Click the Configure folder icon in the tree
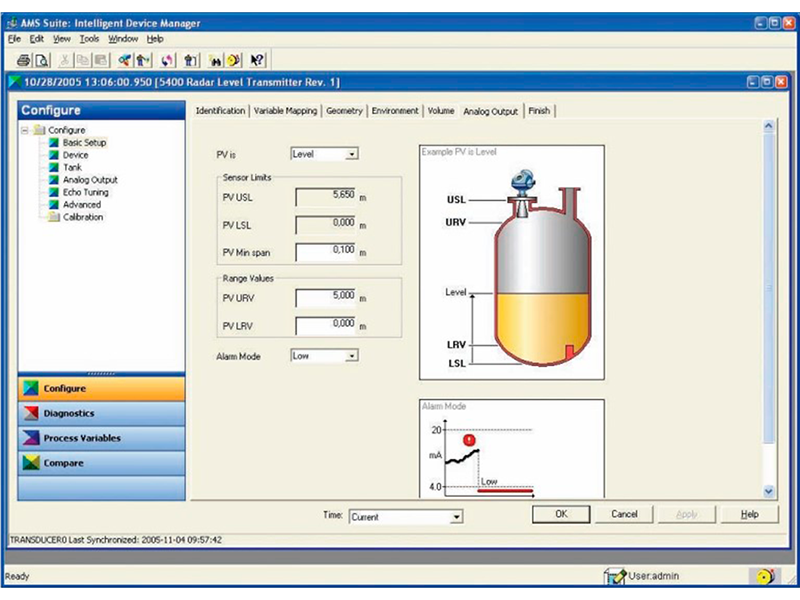Viewport: 800px width, 600px height. coord(39,130)
